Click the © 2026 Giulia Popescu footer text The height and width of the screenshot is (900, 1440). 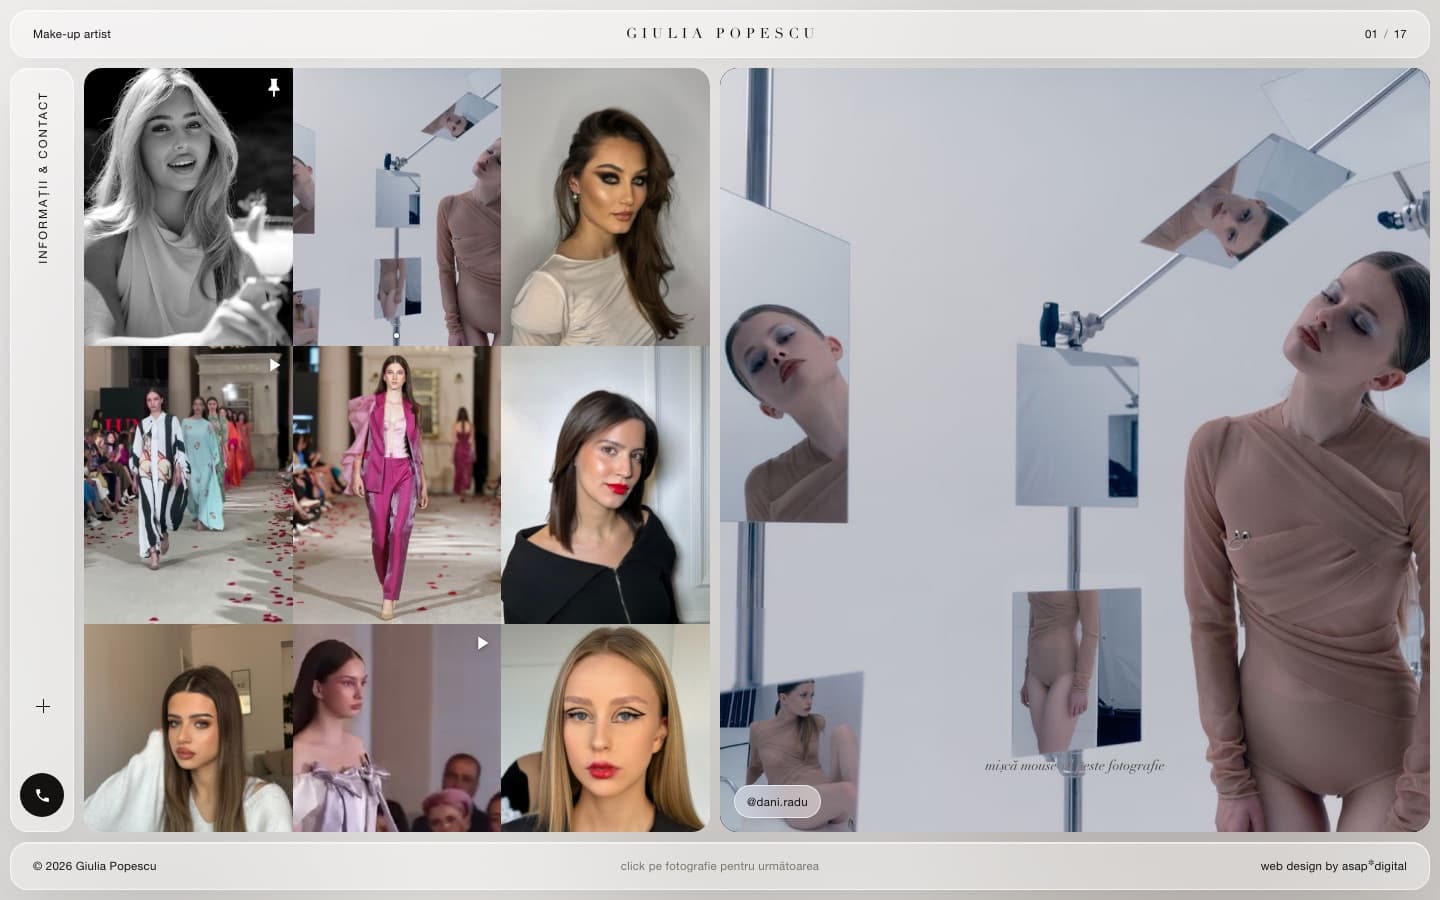tap(95, 866)
